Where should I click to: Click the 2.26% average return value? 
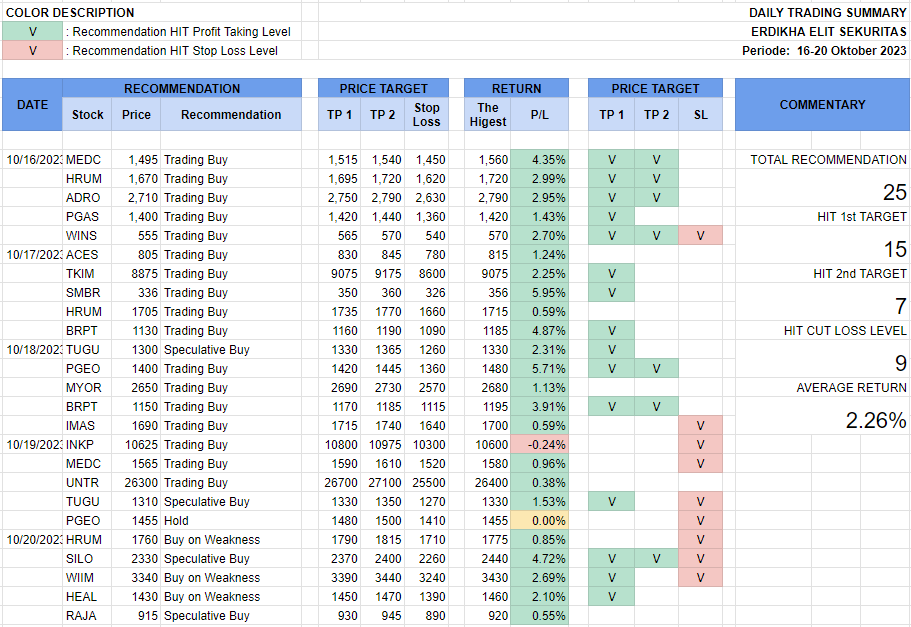(875, 421)
